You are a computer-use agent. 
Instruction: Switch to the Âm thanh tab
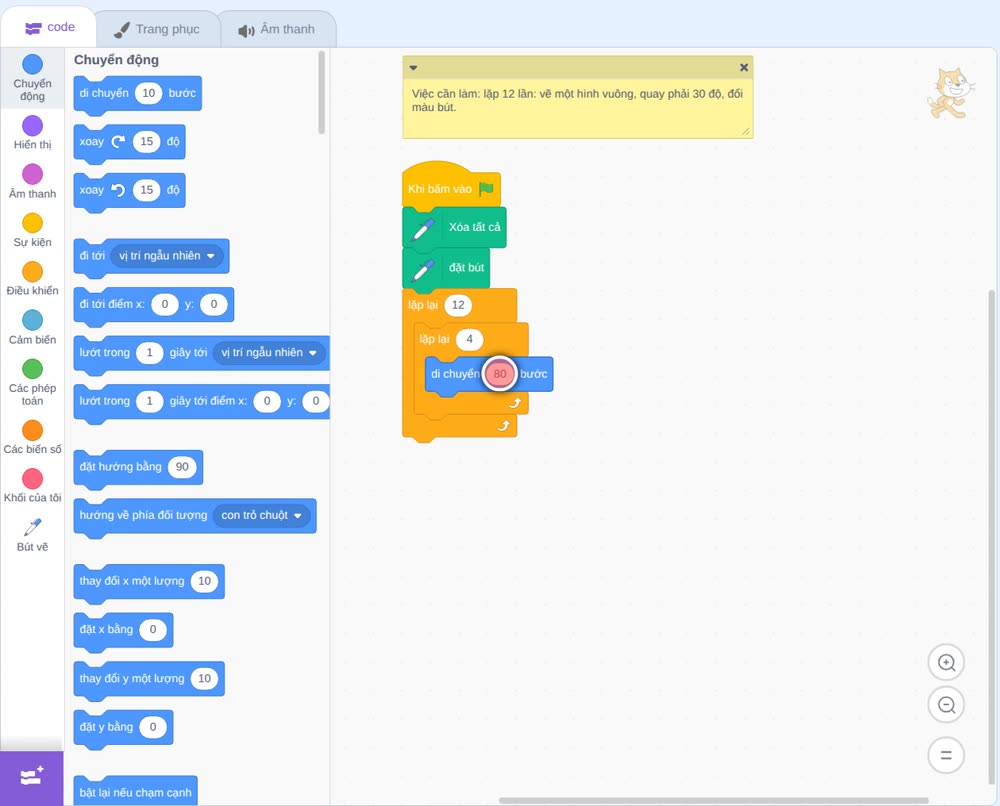[277, 29]
